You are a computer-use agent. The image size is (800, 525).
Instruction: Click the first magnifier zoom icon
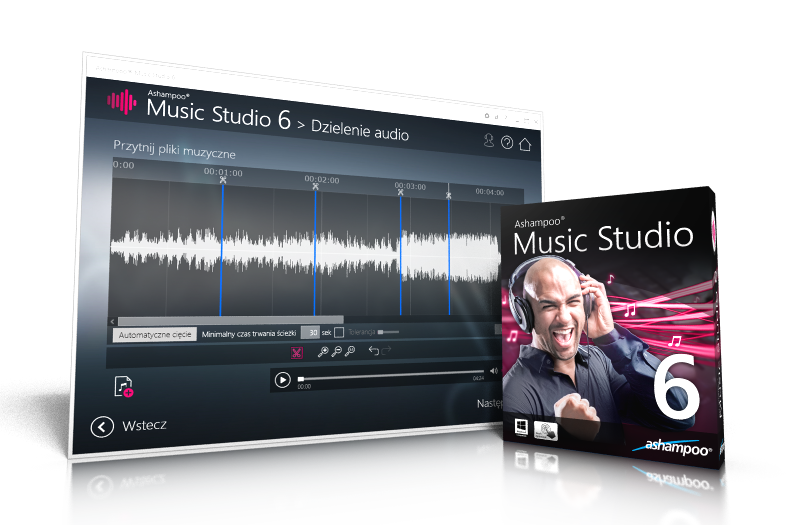[323, 352]
